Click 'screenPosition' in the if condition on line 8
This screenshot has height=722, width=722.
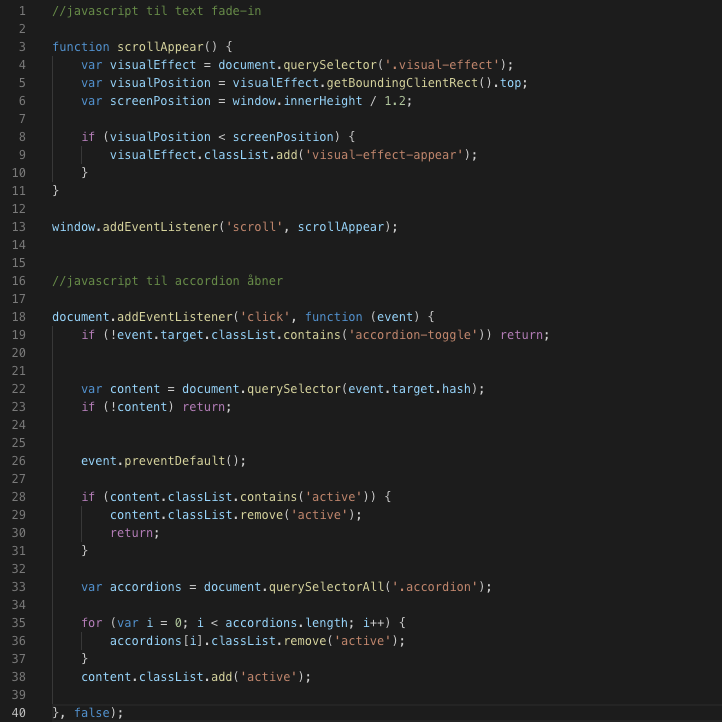click(x=283, y=137)
